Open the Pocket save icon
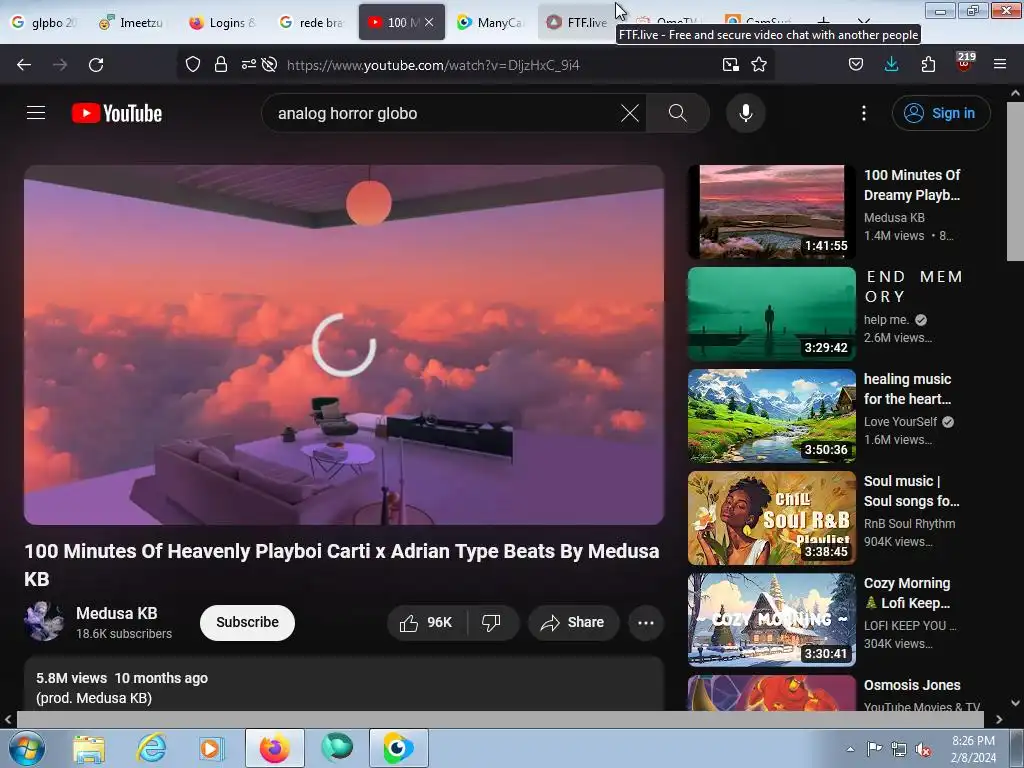 pos(856,64)
